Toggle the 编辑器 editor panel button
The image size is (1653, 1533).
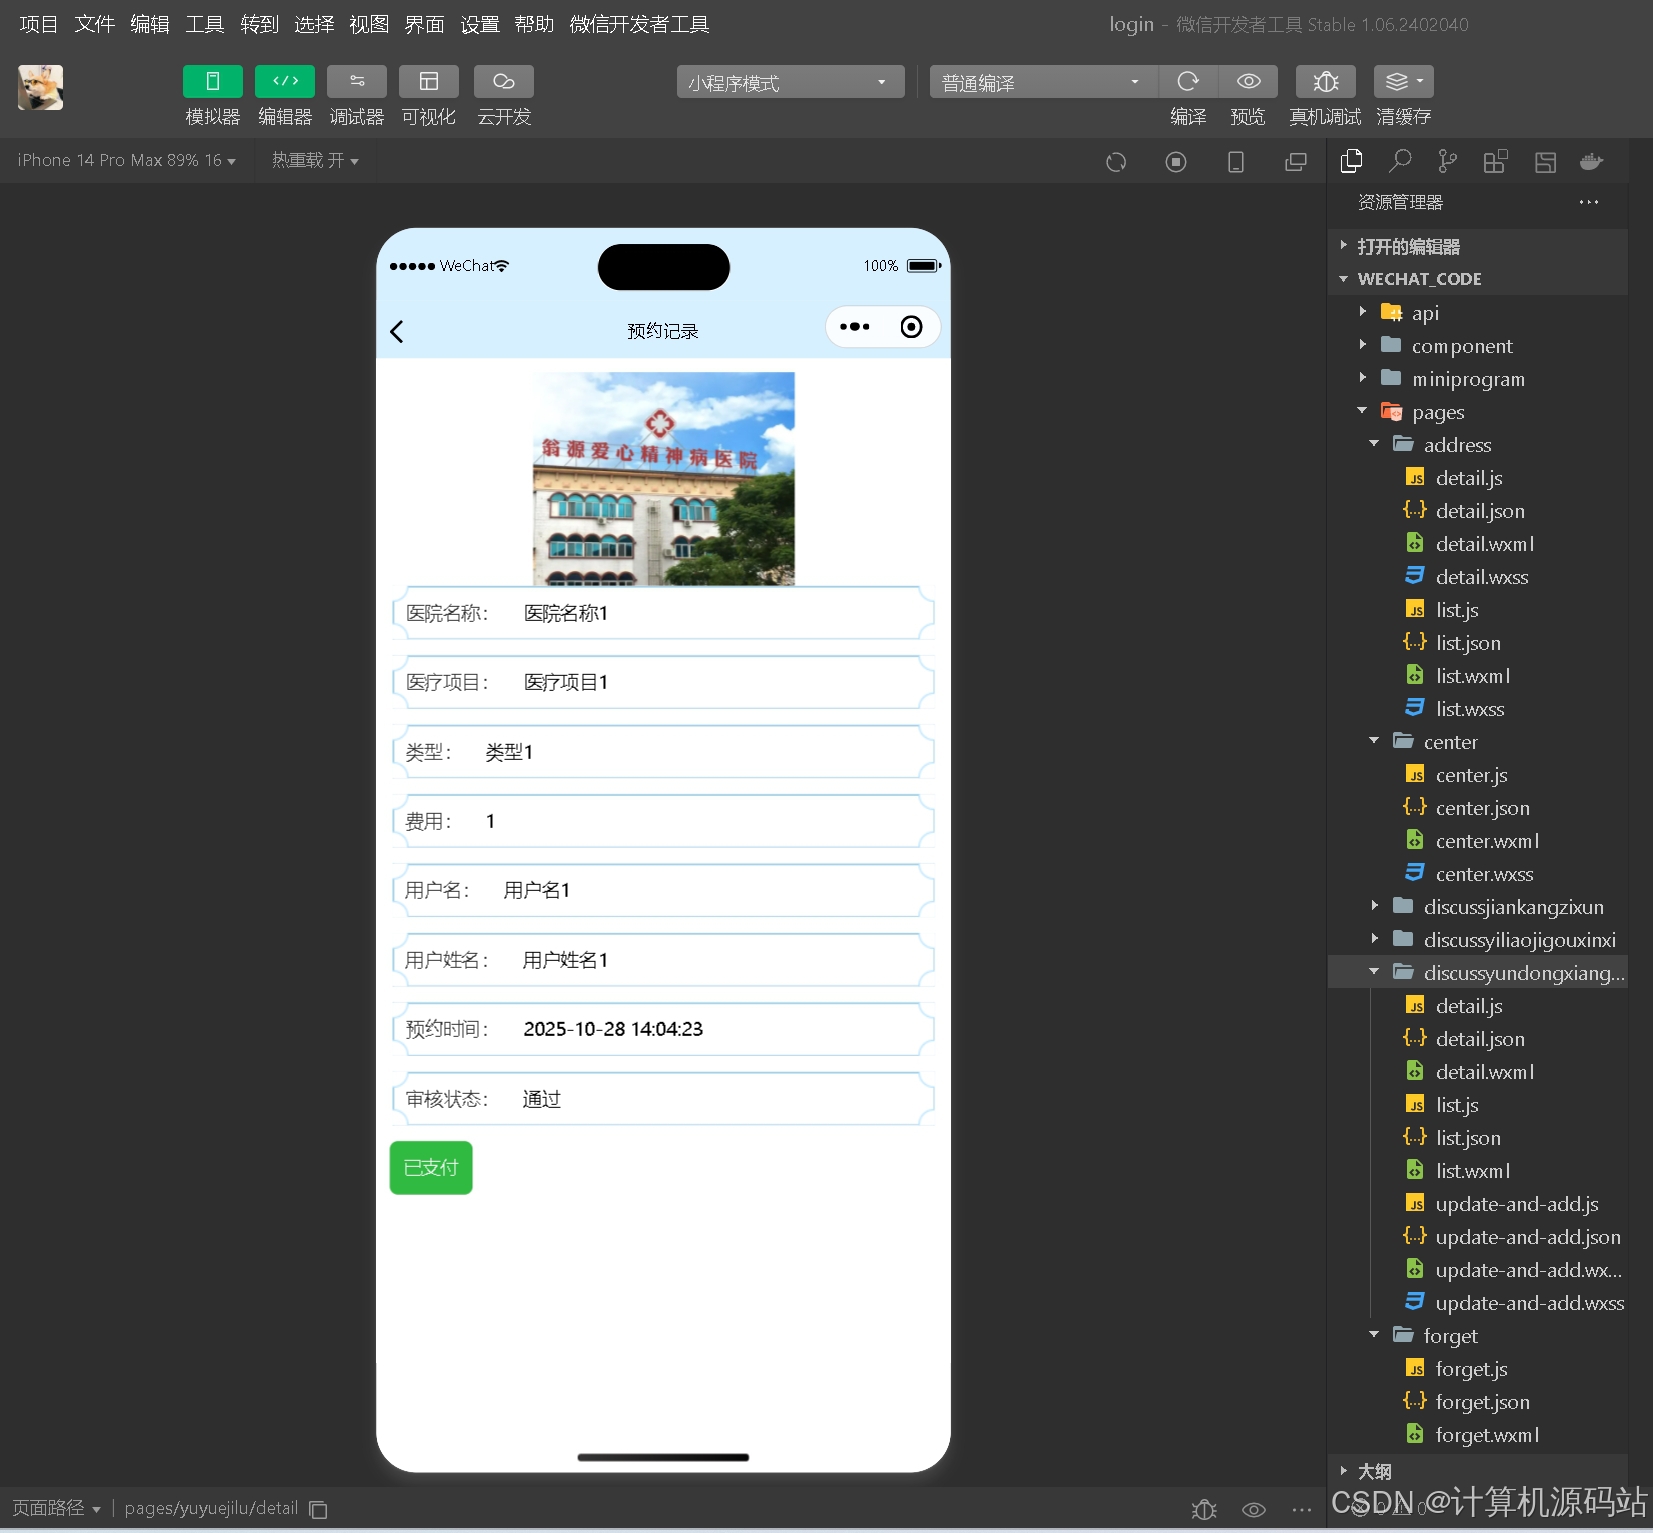coord(285,82)
